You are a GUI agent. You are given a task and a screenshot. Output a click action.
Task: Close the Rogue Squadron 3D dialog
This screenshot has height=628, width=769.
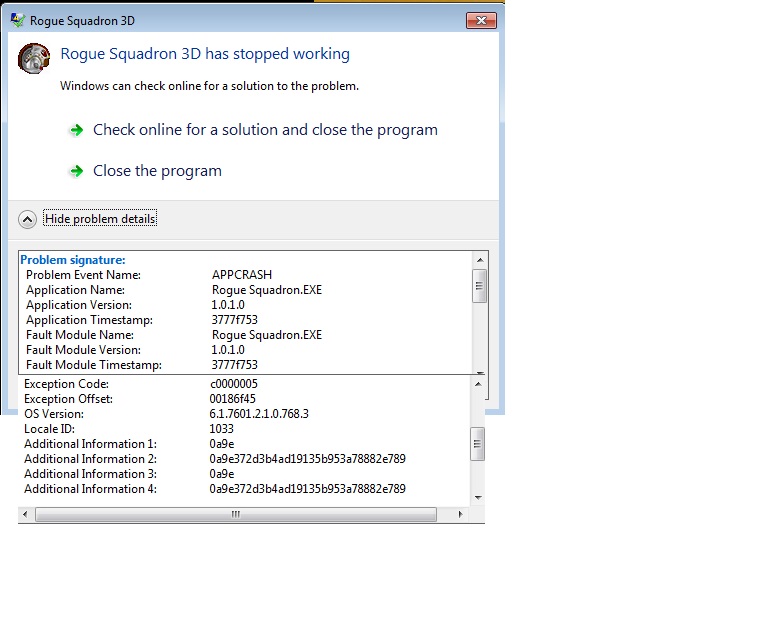[x=481, y=21]
